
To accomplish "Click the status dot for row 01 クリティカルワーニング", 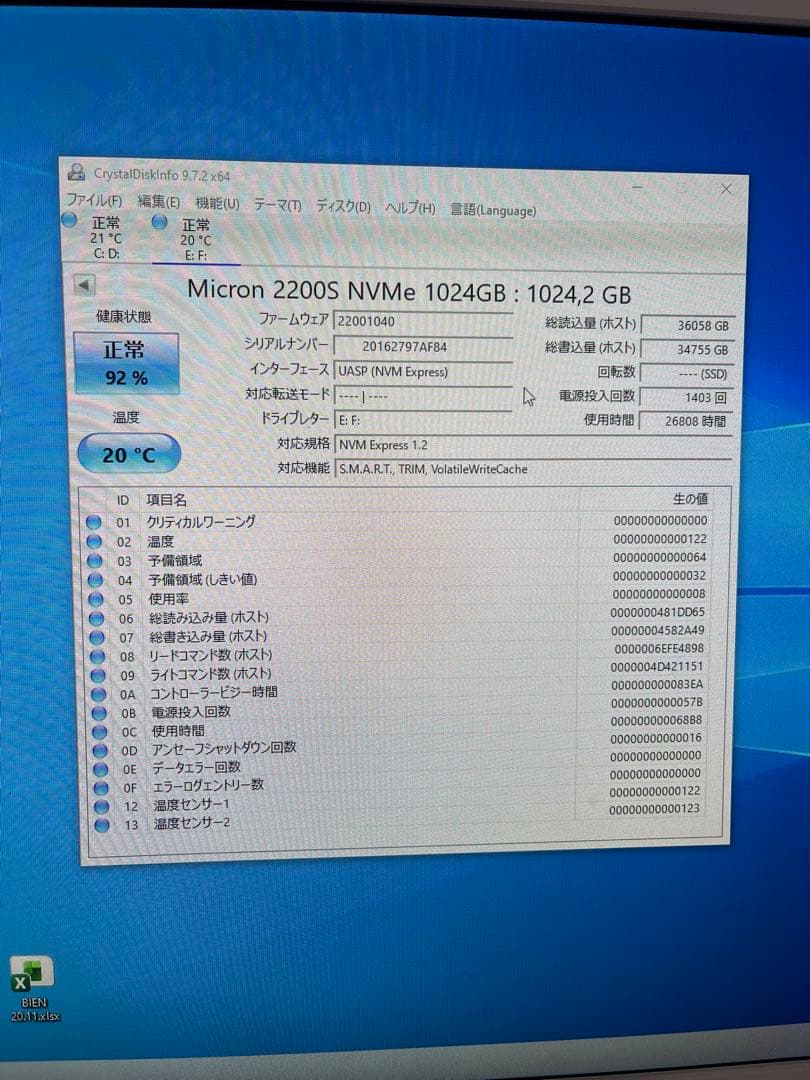I will coord(94,522).
